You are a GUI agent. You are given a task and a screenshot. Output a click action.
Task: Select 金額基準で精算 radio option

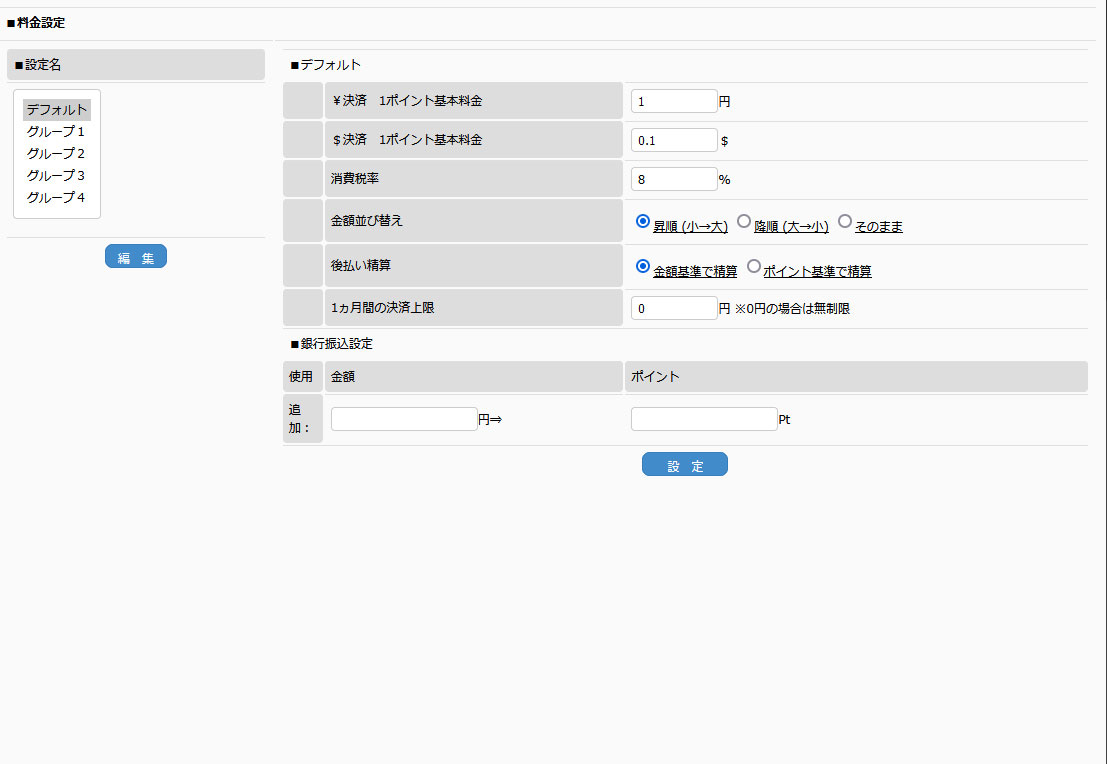coord(643,266)
